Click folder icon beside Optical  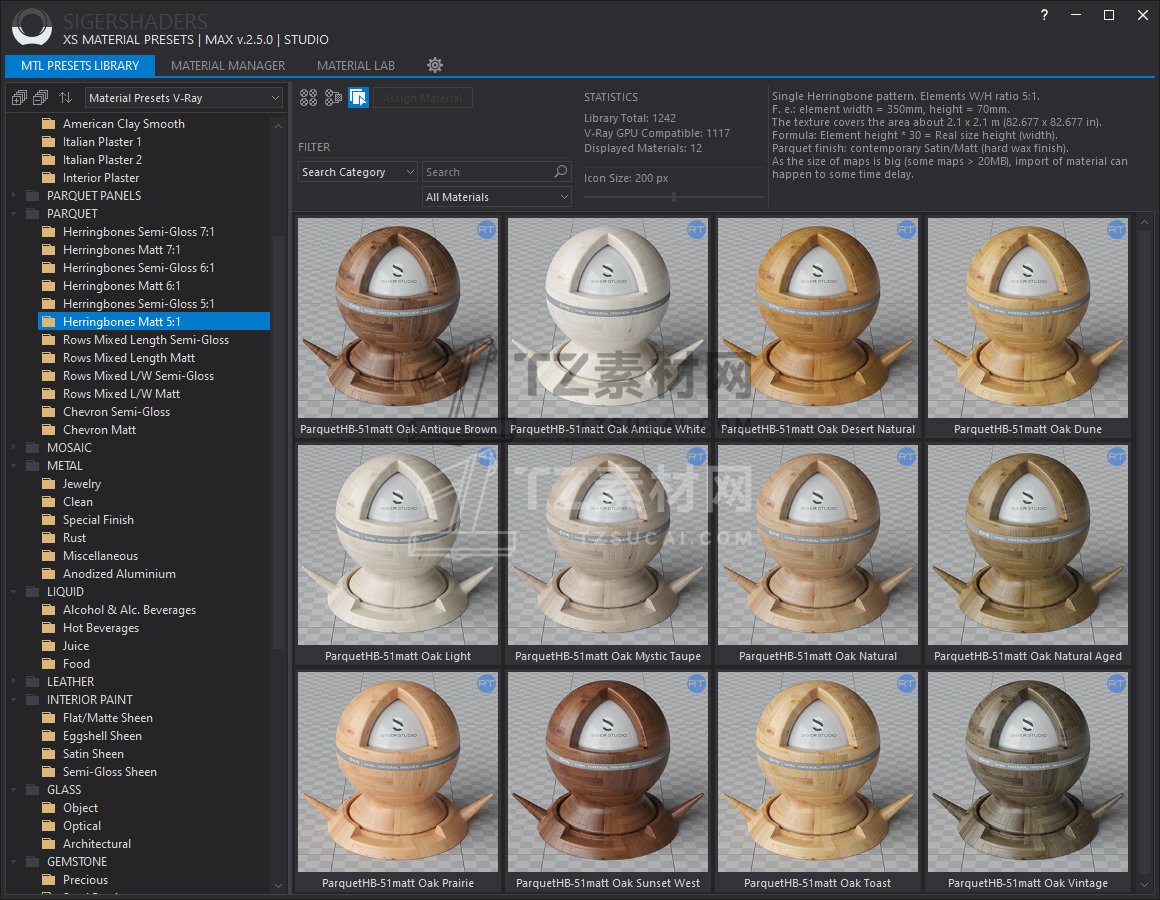pos(49,825)
